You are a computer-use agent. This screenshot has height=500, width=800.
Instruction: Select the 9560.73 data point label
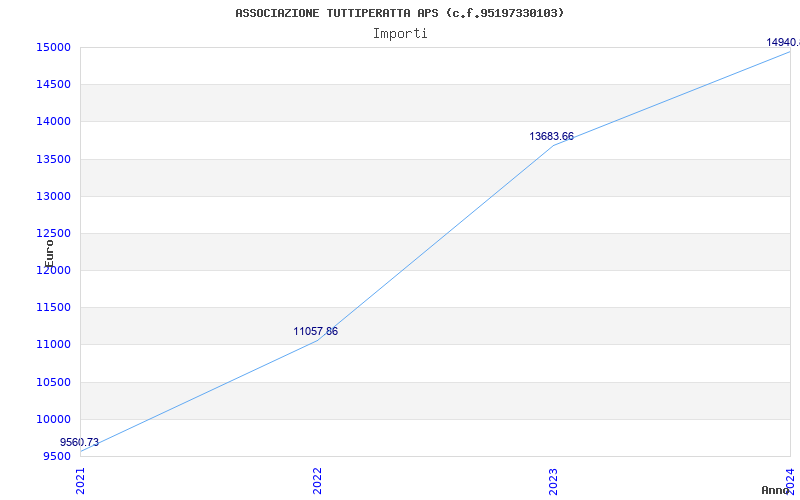(79, 442)
